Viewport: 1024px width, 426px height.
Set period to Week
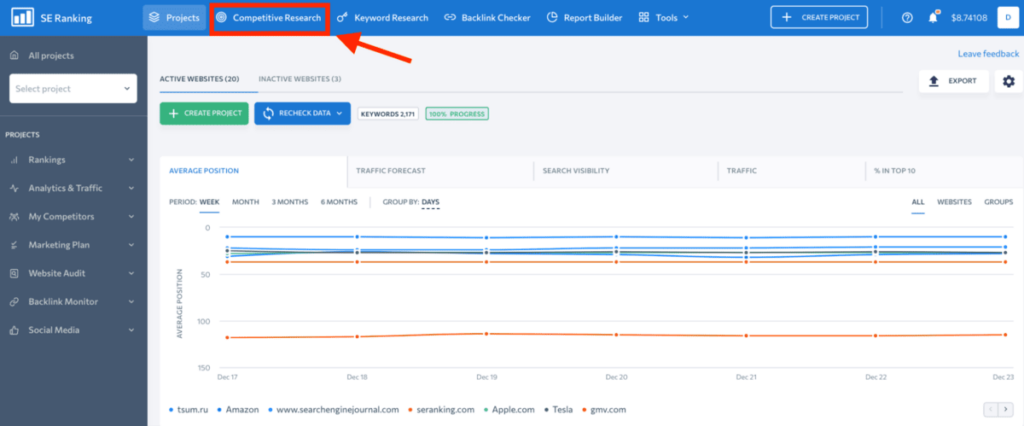coord(210,203)
